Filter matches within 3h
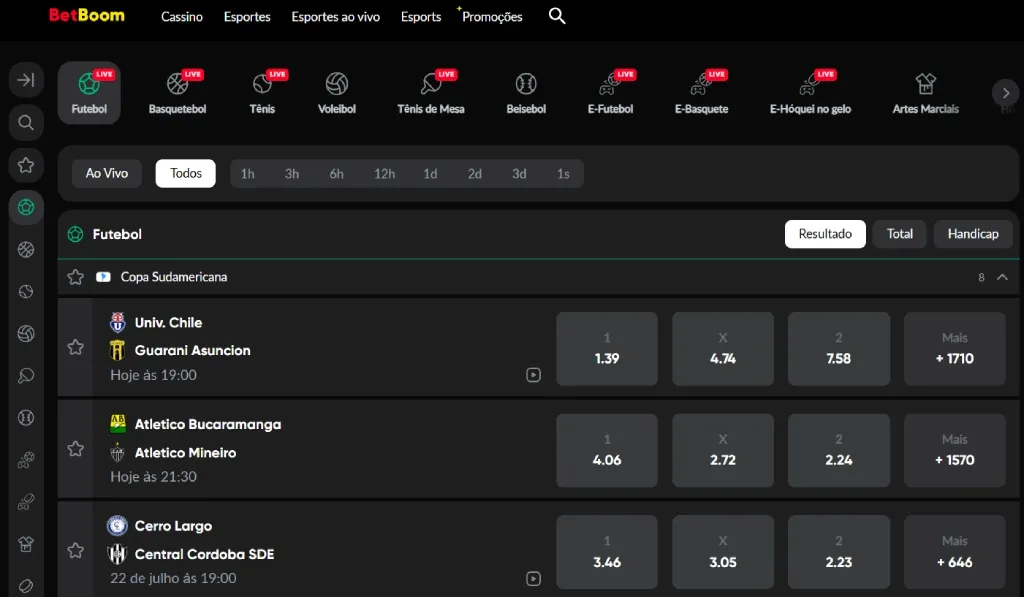 (292, 174)
